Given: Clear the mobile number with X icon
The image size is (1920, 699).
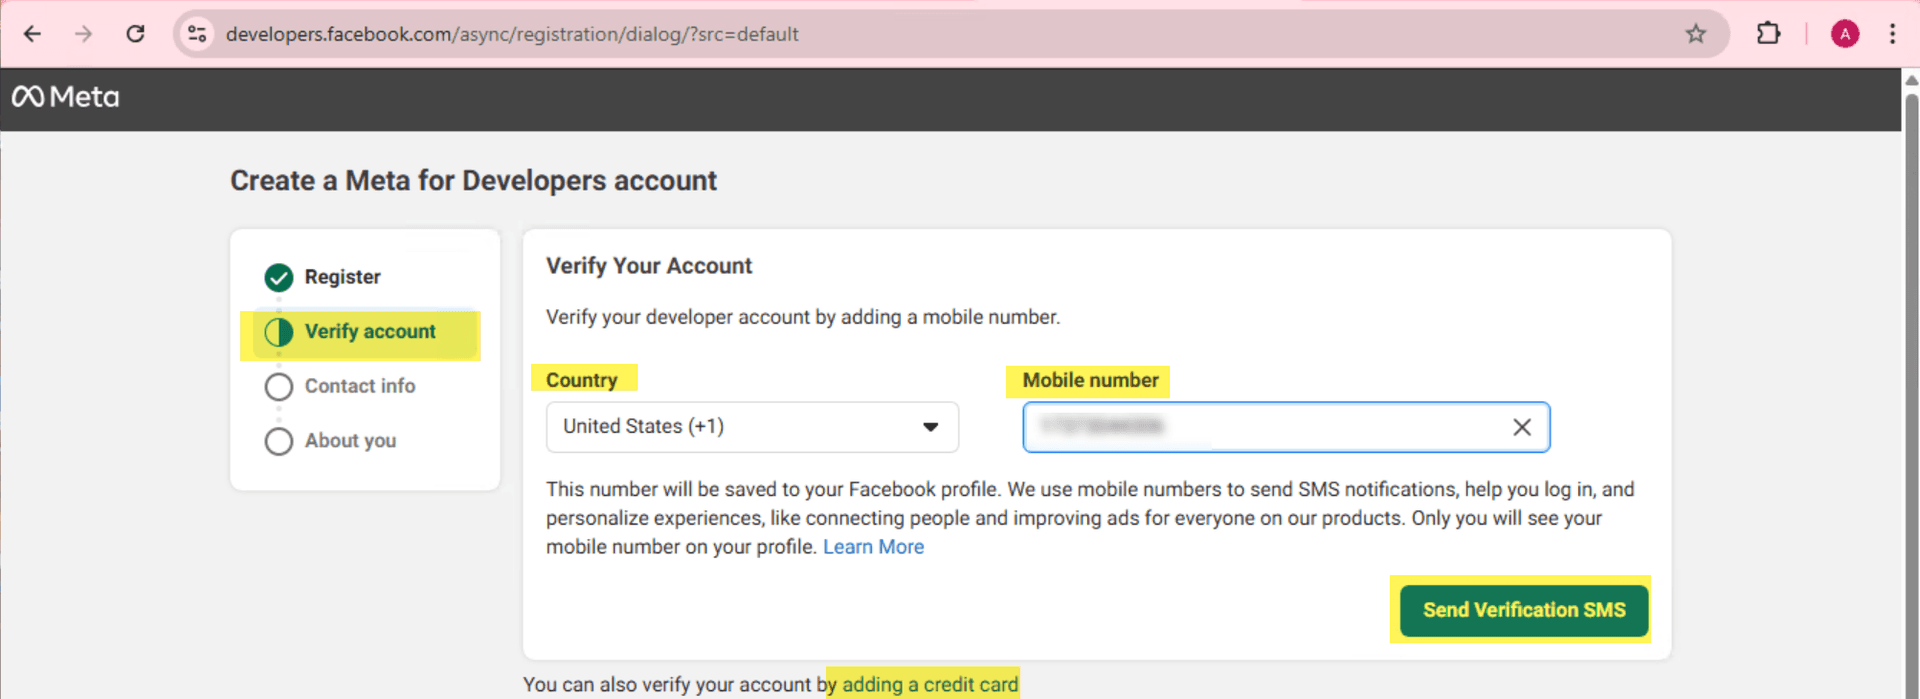Looking at the screenshot, I should pos(1522,427).
